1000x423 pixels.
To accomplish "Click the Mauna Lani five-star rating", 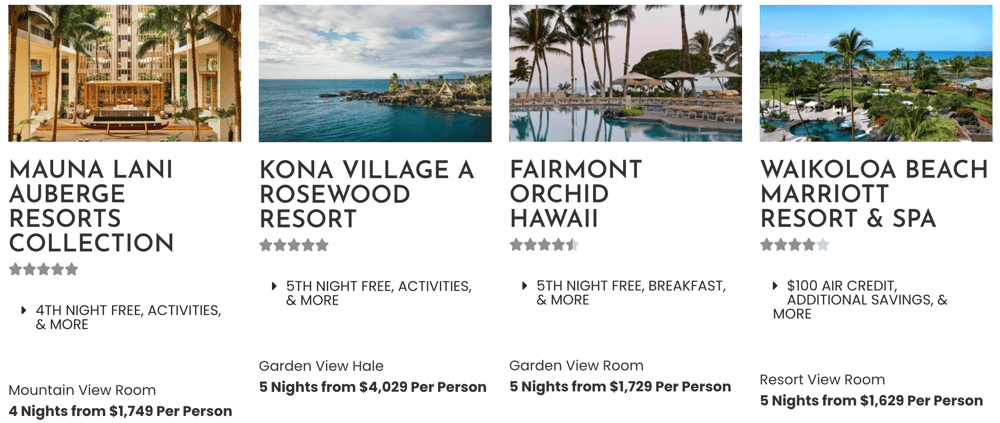I will [43, 269].
